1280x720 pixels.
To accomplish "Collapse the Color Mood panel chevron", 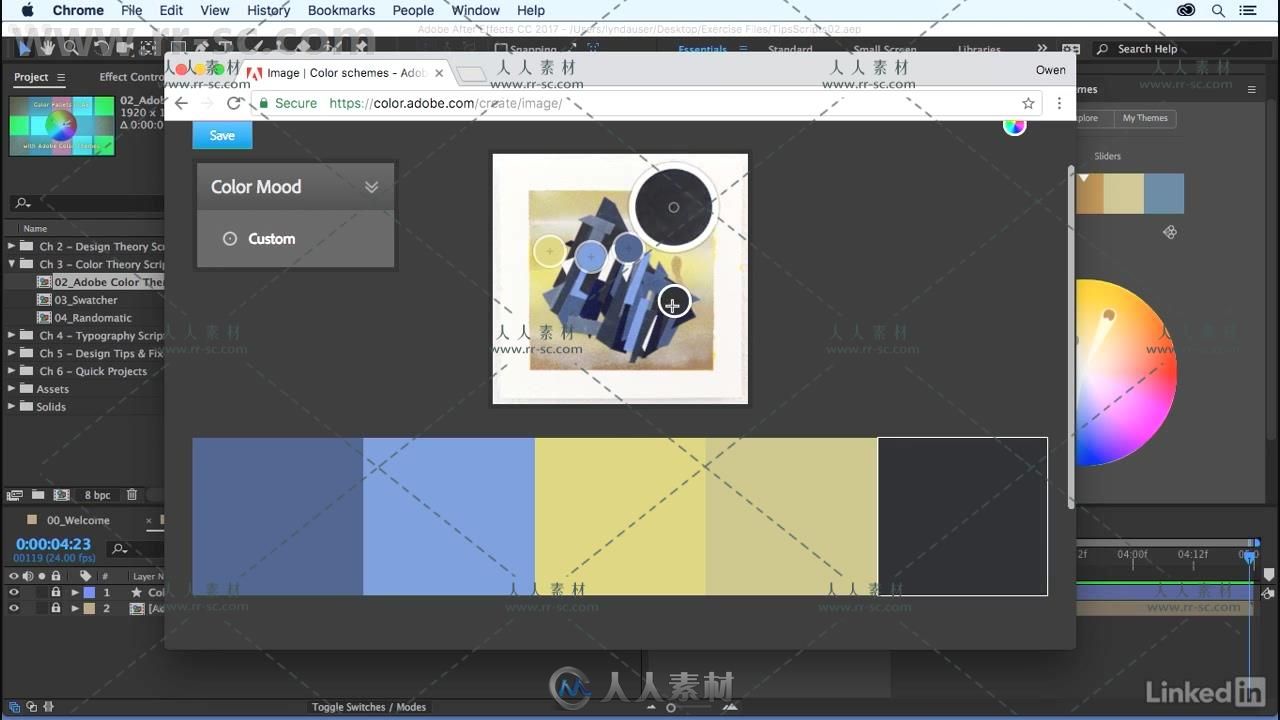I will tap(371, 187).
